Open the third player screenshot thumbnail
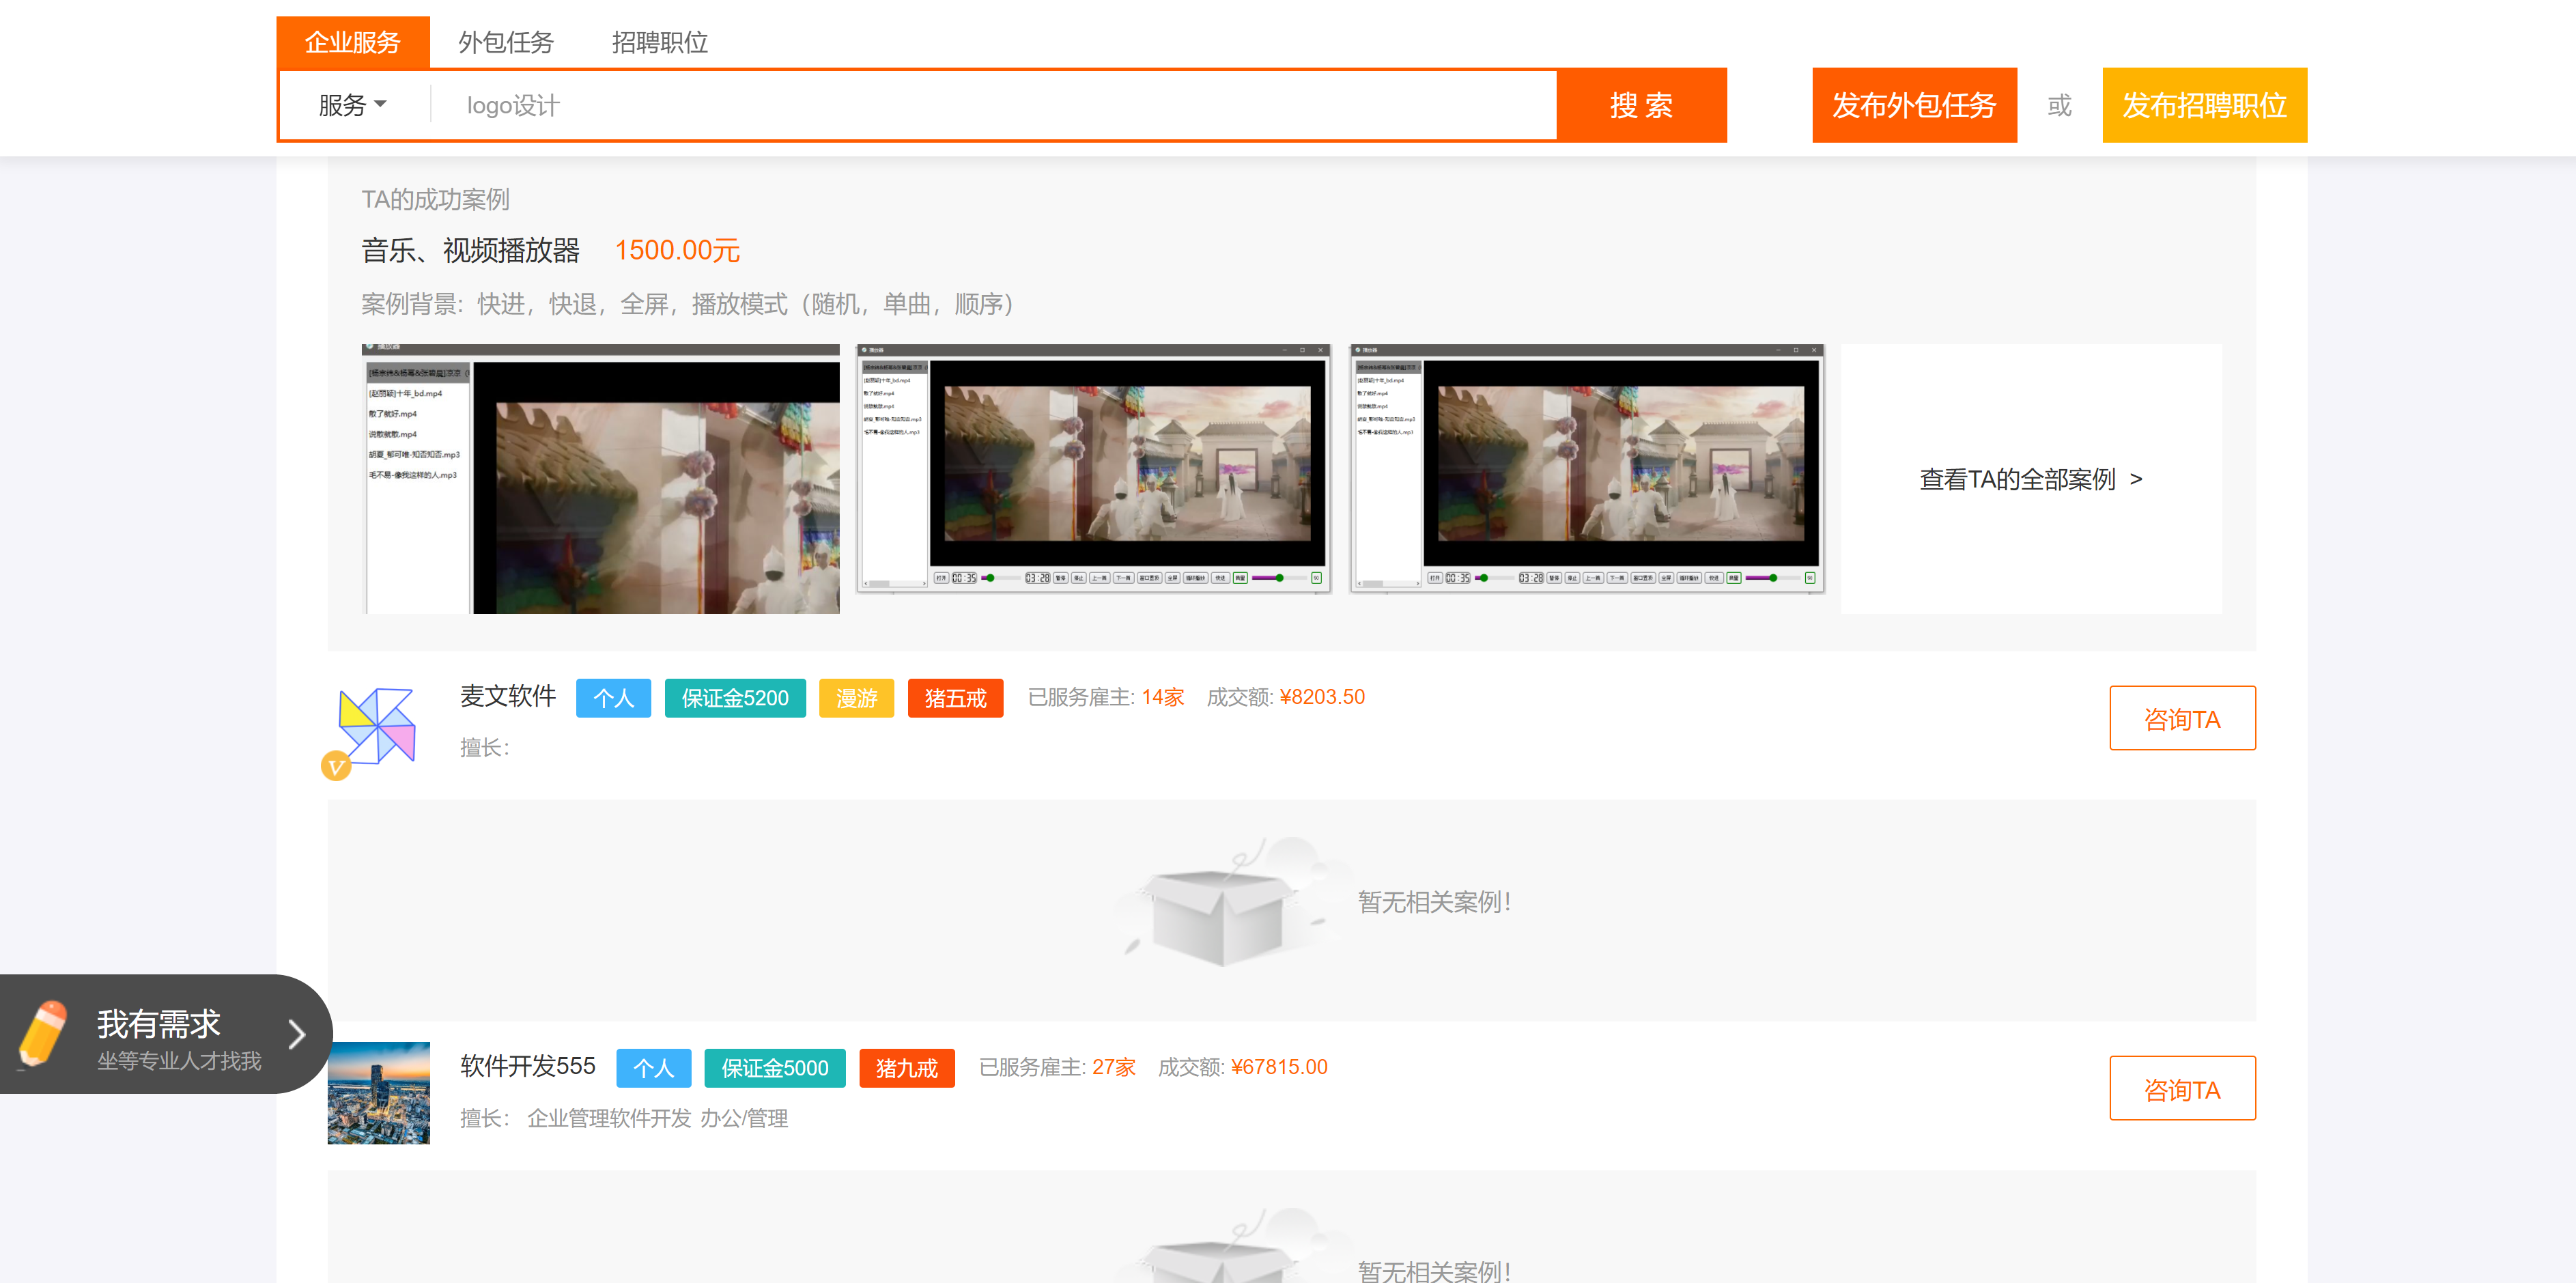2576x1283 pixels. pos(1586,469)
